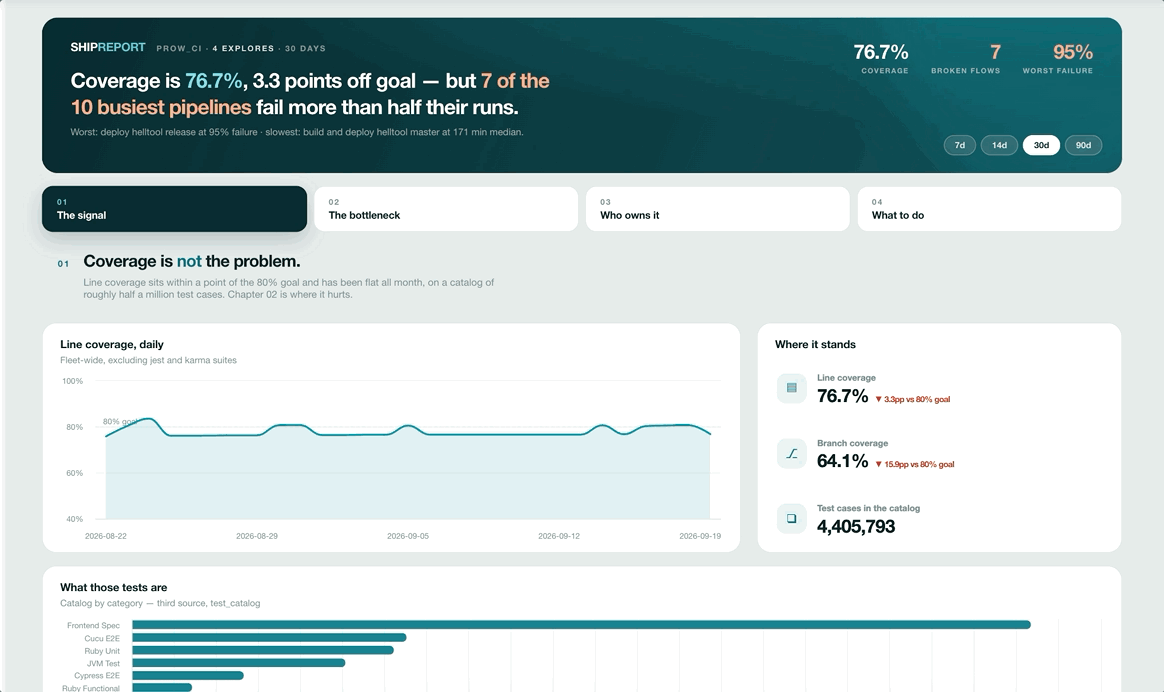
Task: Click the 'Fleet-wide, excluding jest and karma suites' subtitle
Action: (x=148, y=361)
